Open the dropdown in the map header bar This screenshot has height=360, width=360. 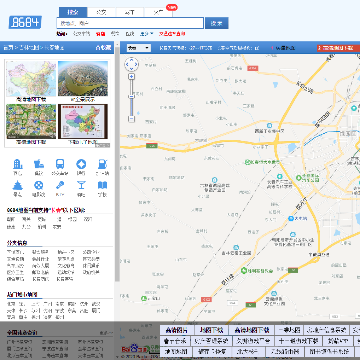pos(139,48)
